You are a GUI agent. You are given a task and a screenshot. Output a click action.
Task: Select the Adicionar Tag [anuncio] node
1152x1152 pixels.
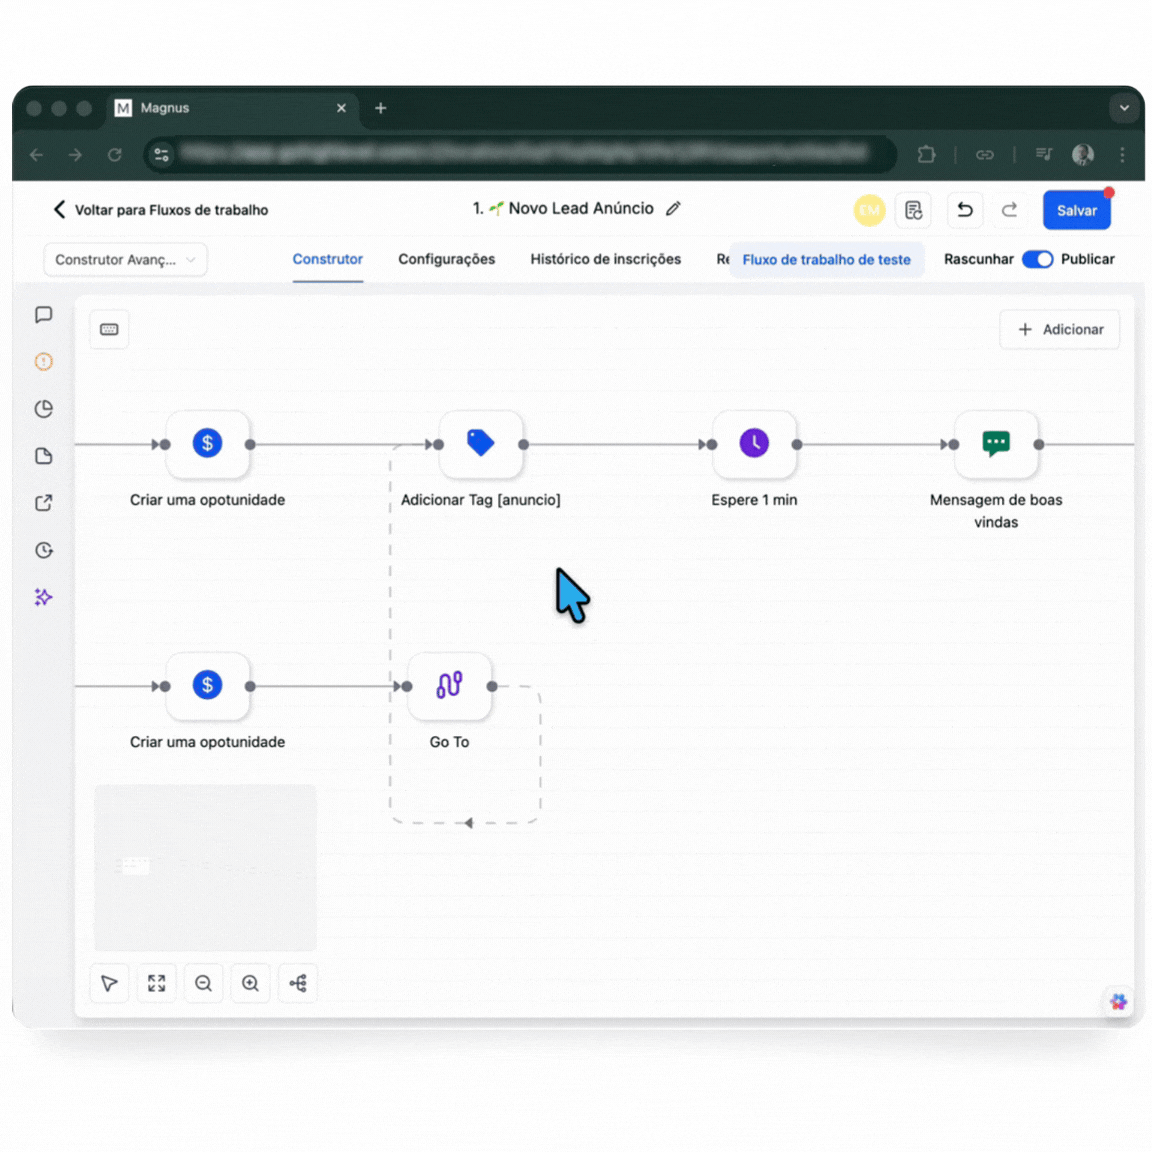[480, 443]
